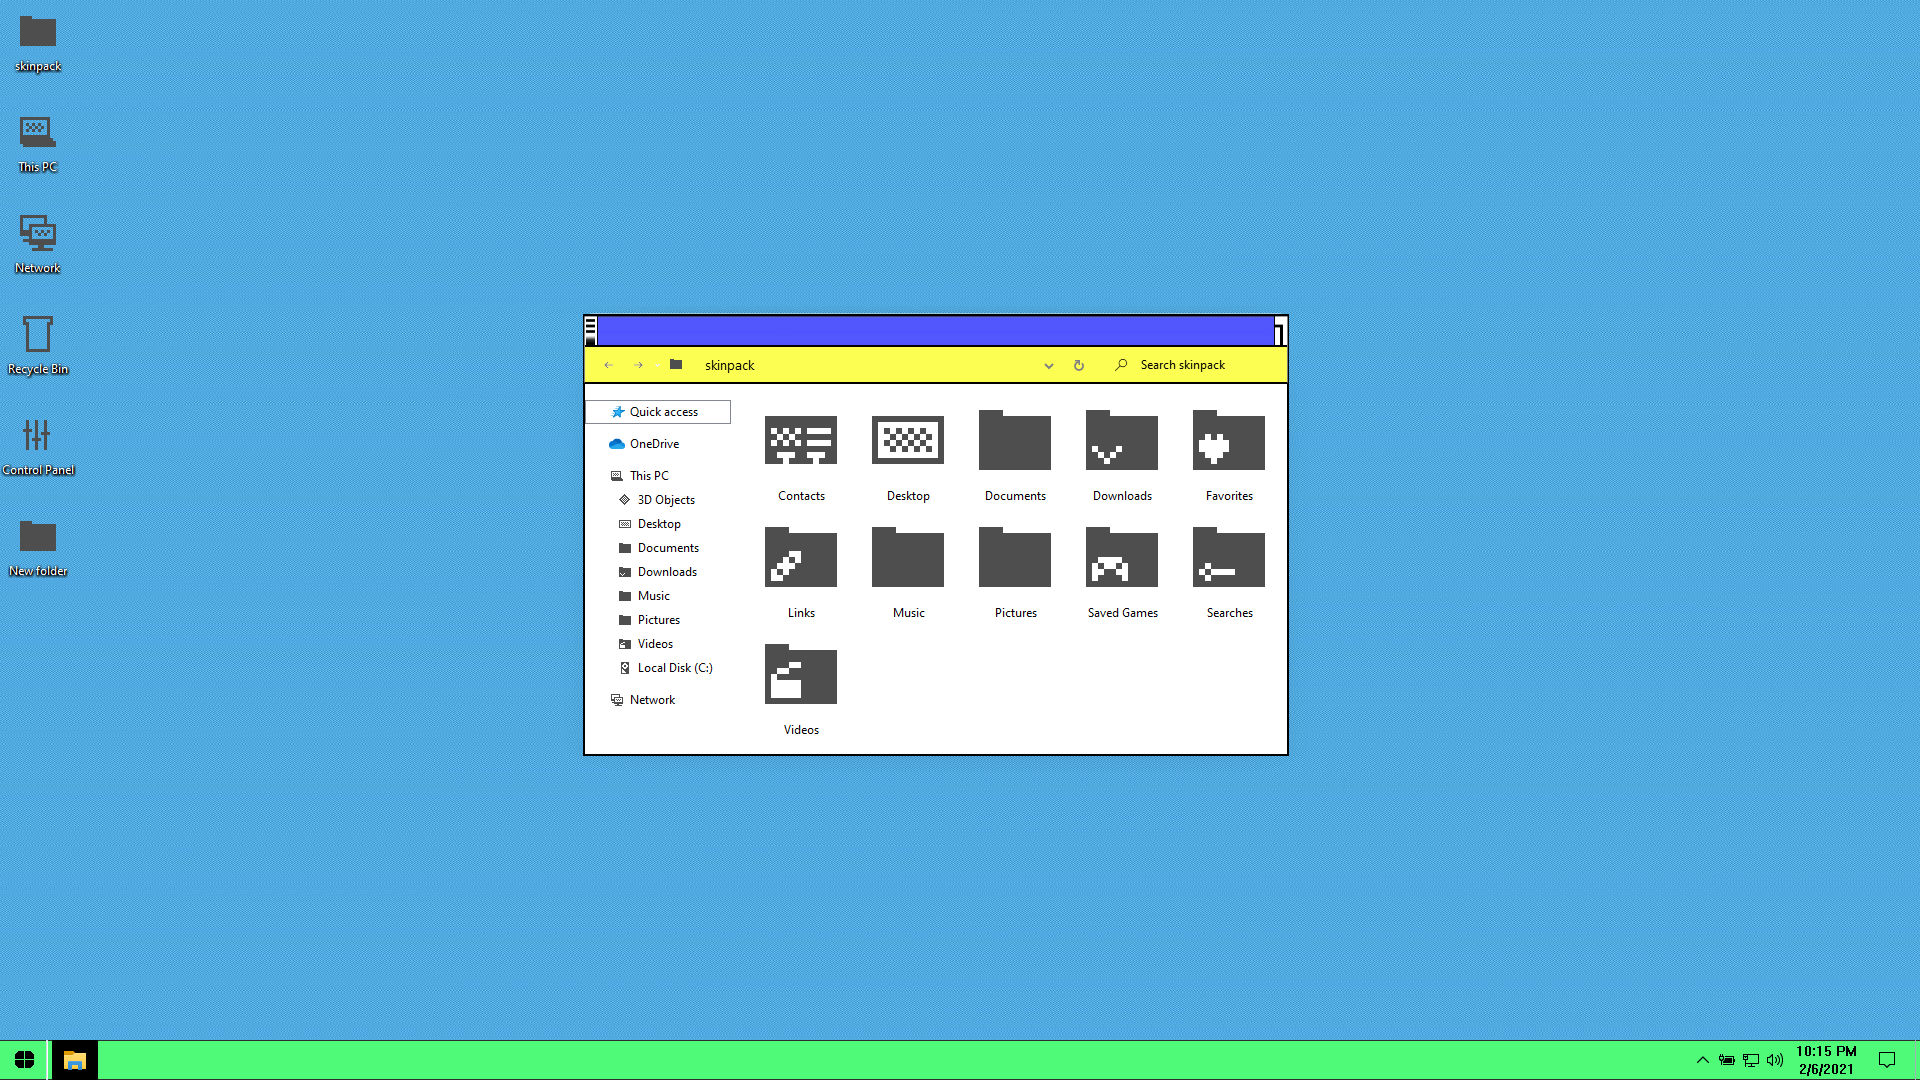Open the Contacts folder icon
Screen dimensions: 1920x1080
[801, 441]
